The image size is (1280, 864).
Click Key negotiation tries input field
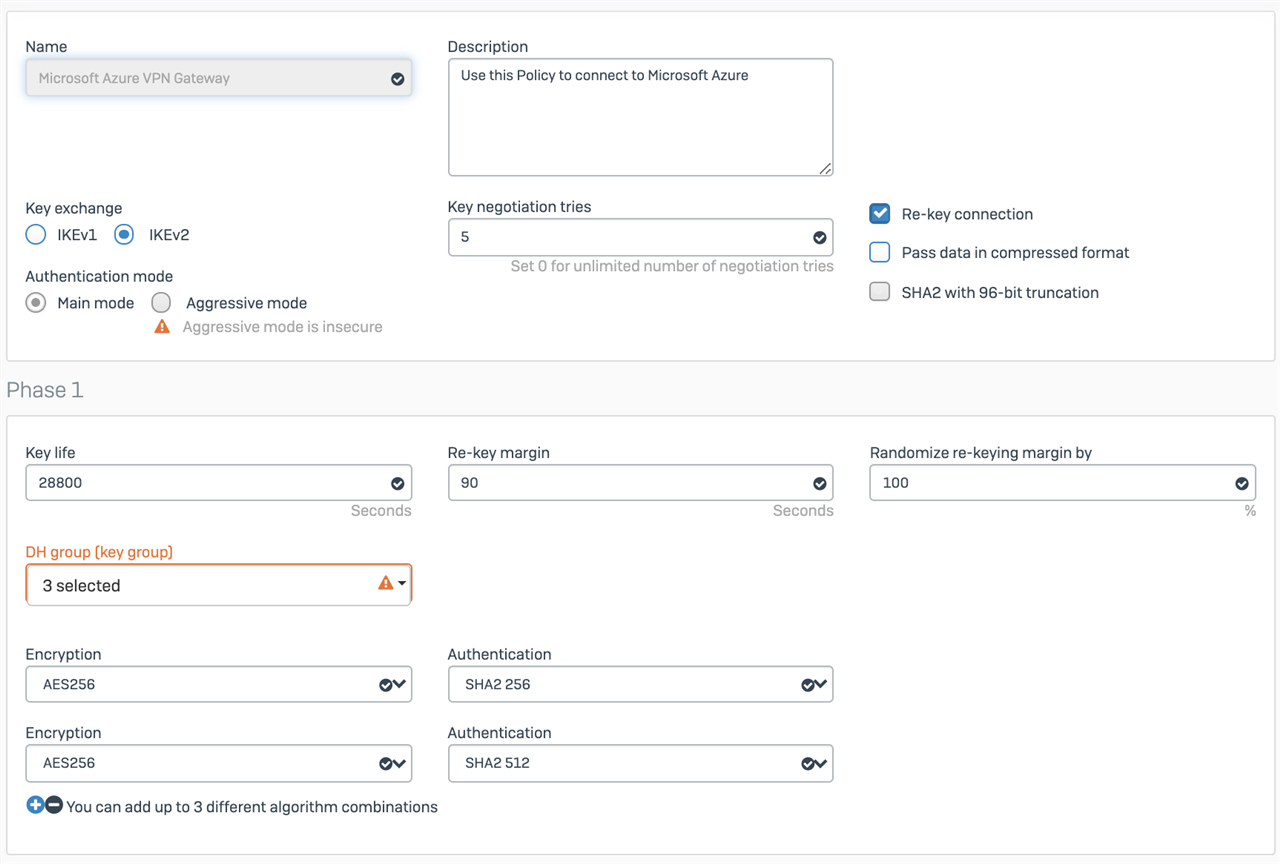click(641, 238)
